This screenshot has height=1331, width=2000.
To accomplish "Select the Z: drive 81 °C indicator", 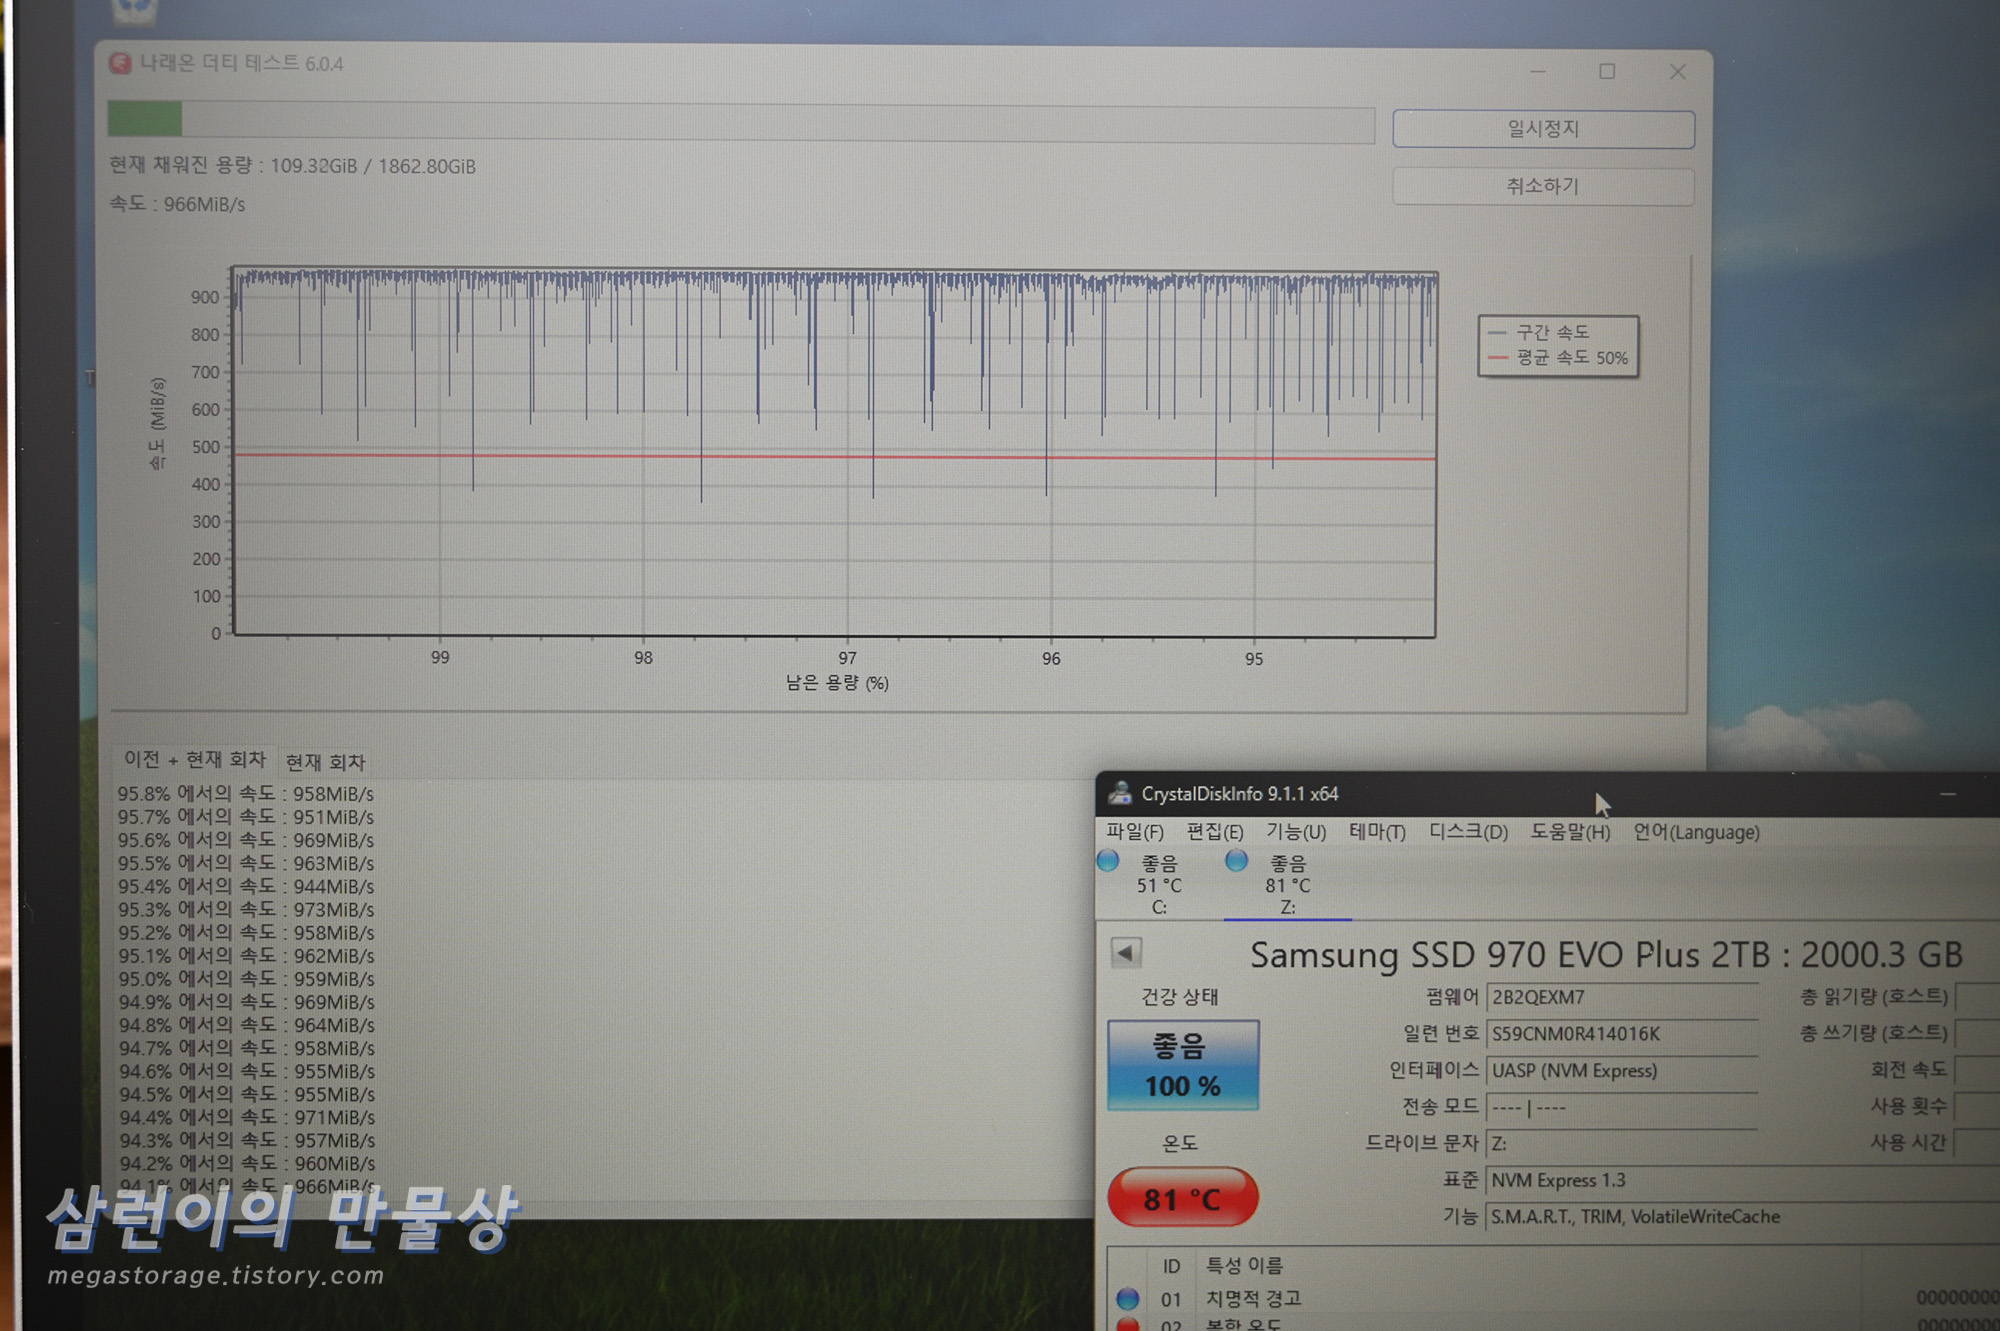I will click(1287, 885).
